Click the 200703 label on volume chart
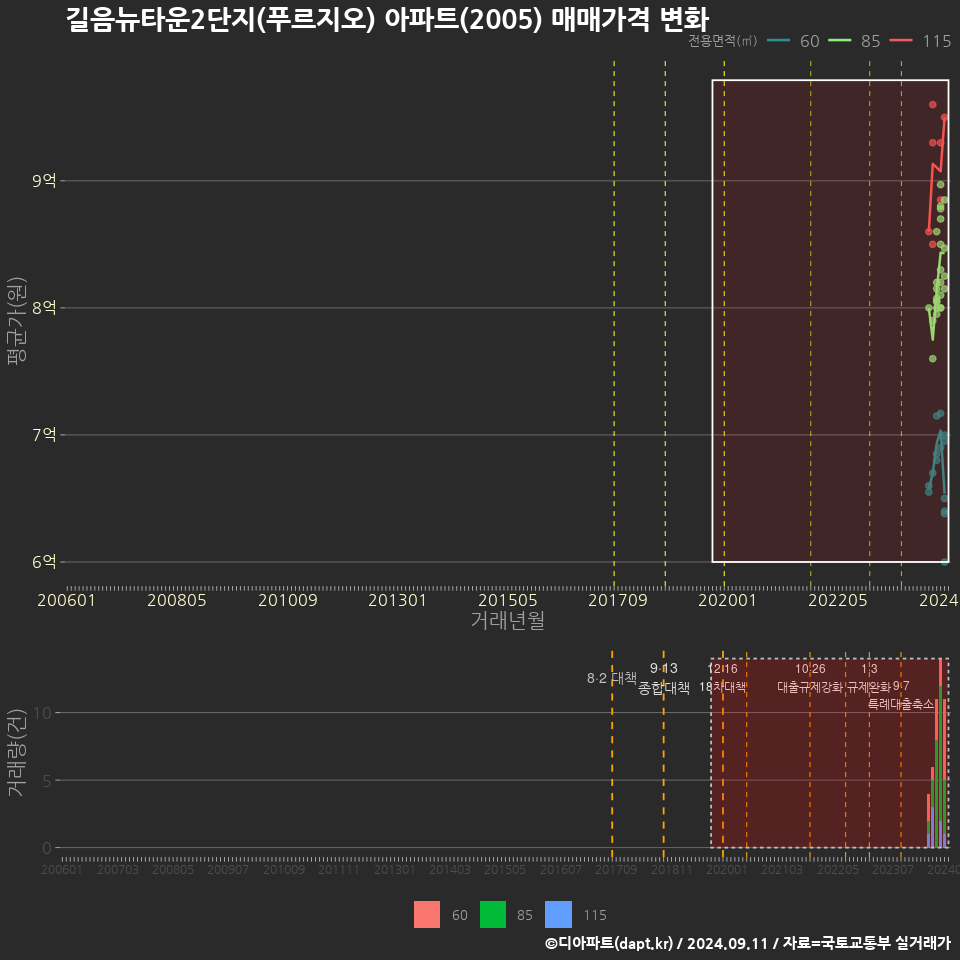The height and width of the screenshot is (960, 960). (118, 869)
